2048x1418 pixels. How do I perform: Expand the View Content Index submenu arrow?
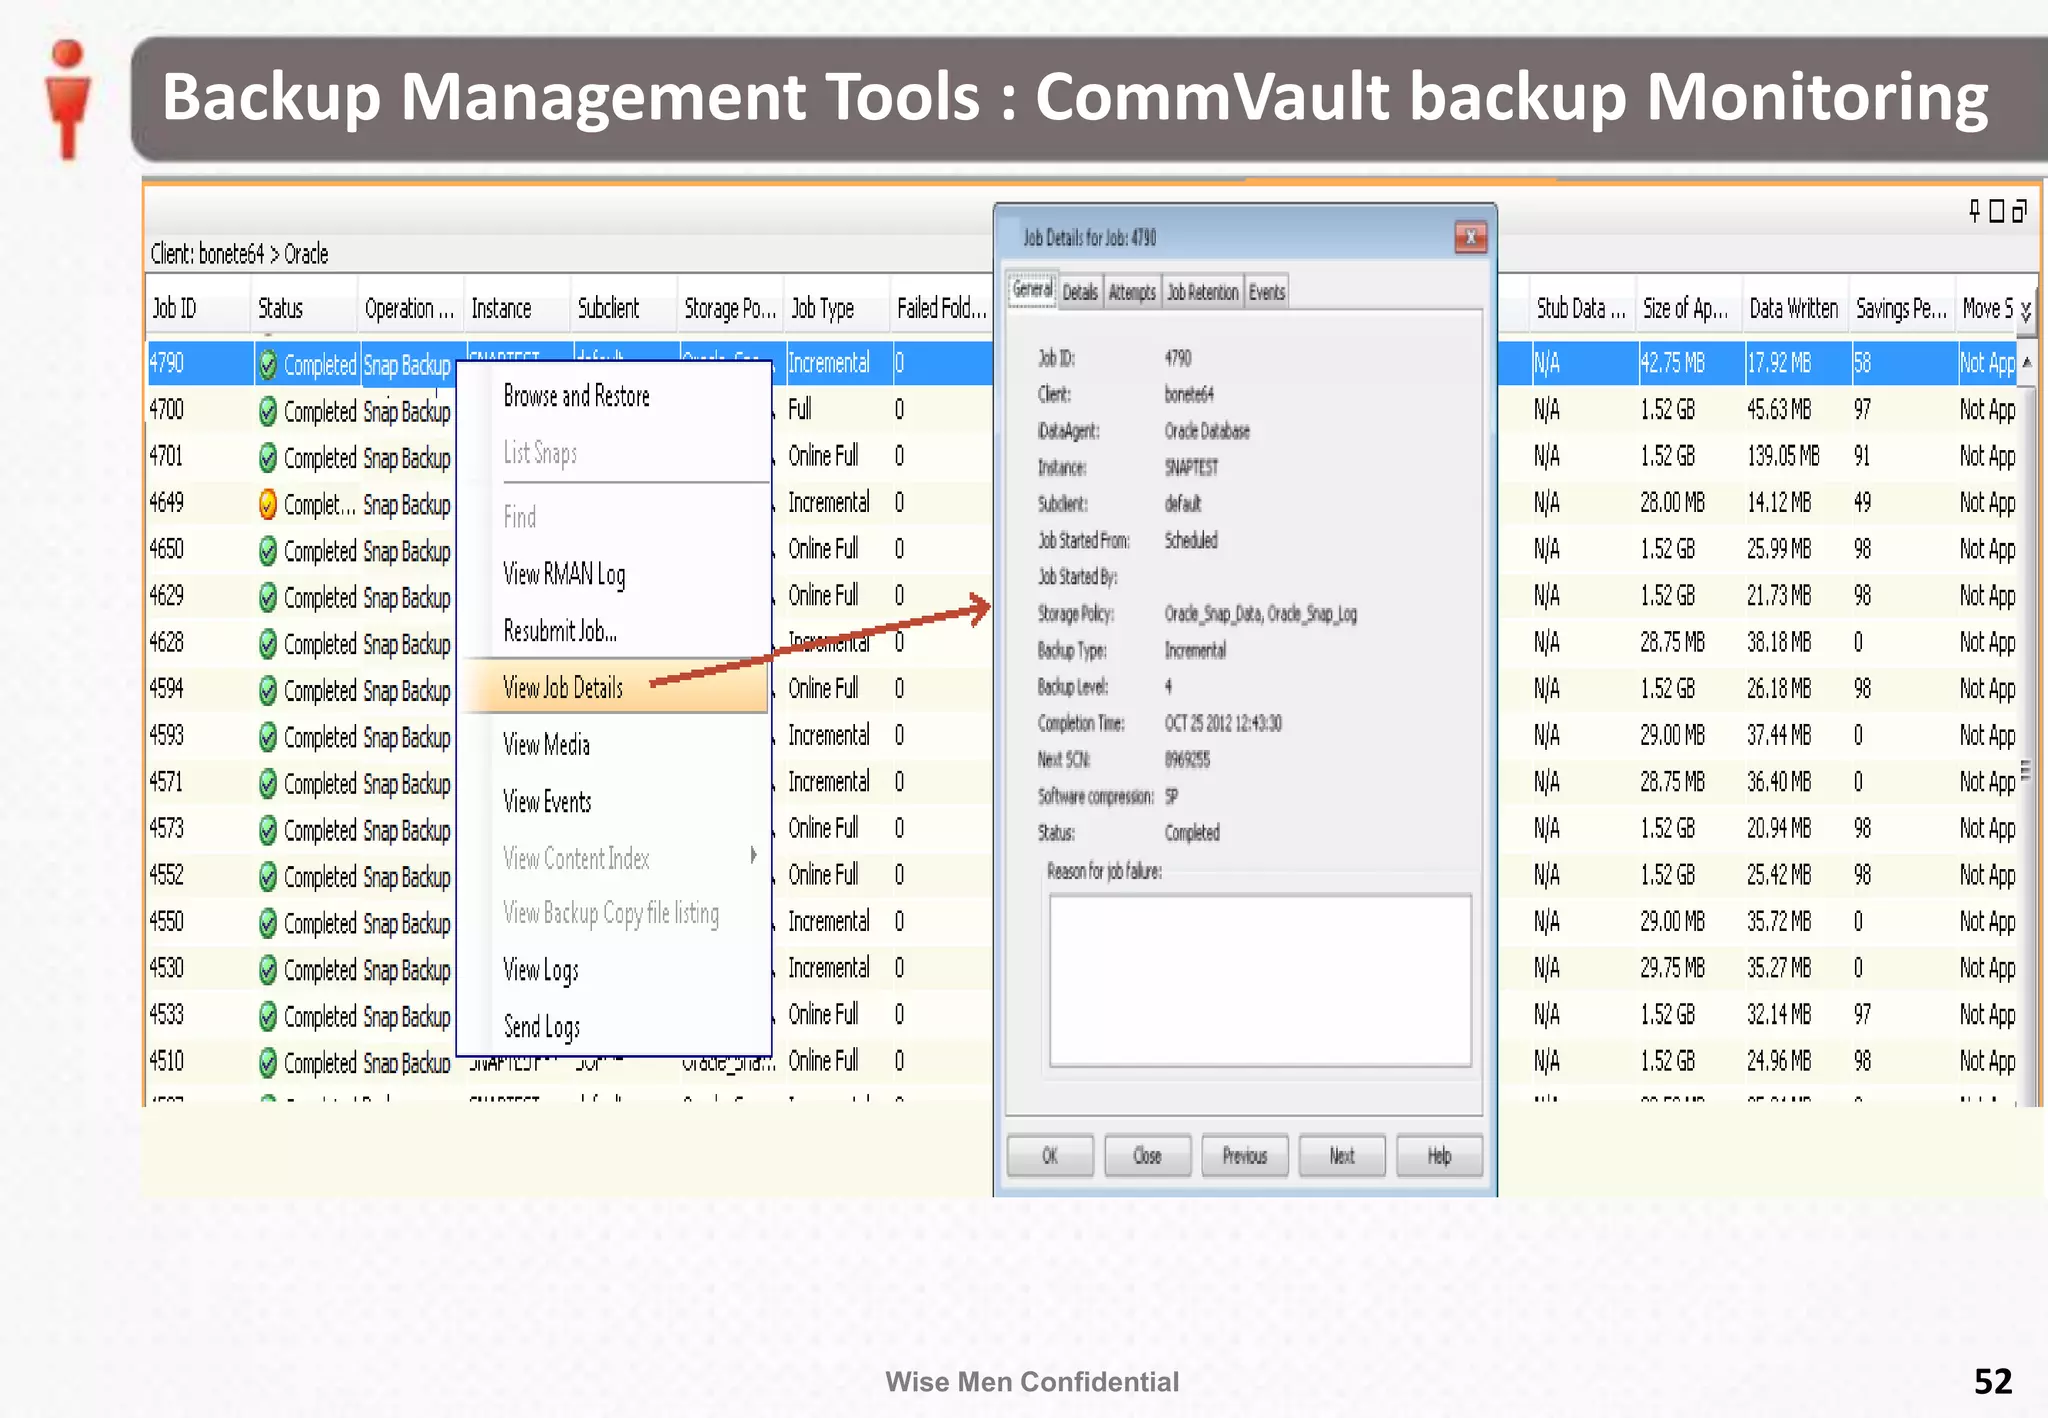754,855
